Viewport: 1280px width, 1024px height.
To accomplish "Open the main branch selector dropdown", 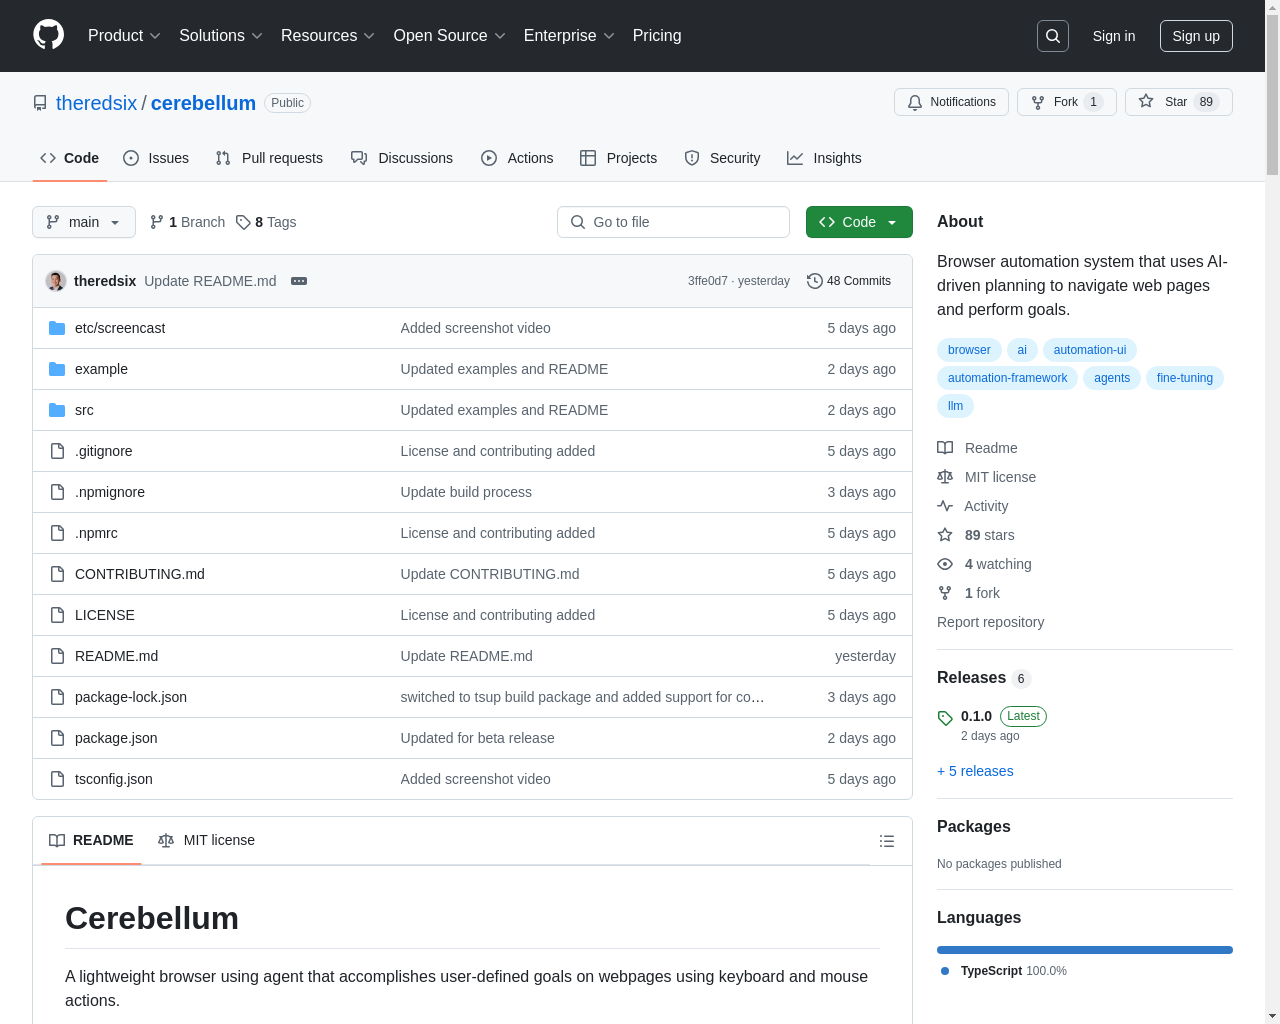I will pos(84,222).
